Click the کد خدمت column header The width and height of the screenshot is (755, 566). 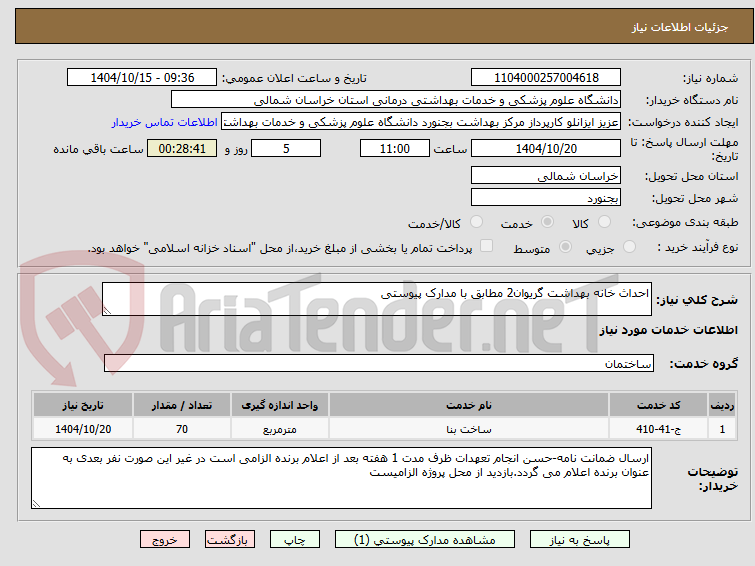click(x=658, y=405)
